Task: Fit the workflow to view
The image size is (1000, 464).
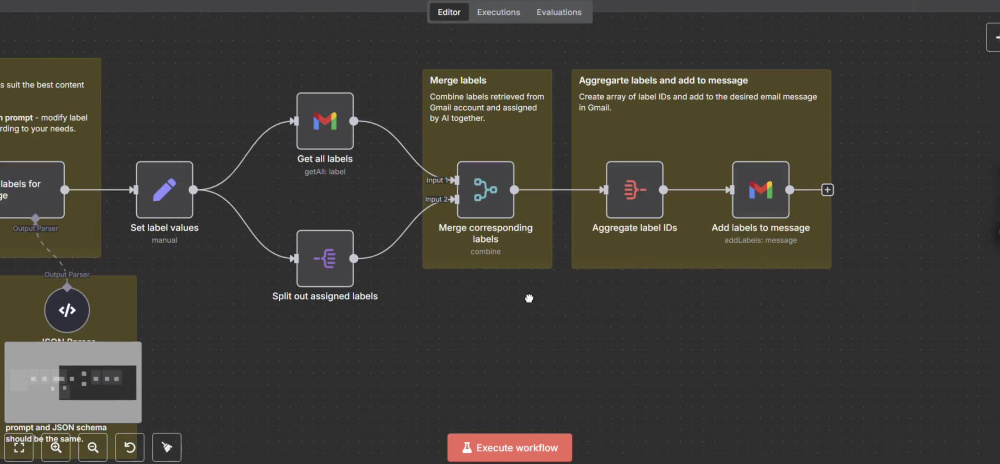Action: (x=19, y=447)
